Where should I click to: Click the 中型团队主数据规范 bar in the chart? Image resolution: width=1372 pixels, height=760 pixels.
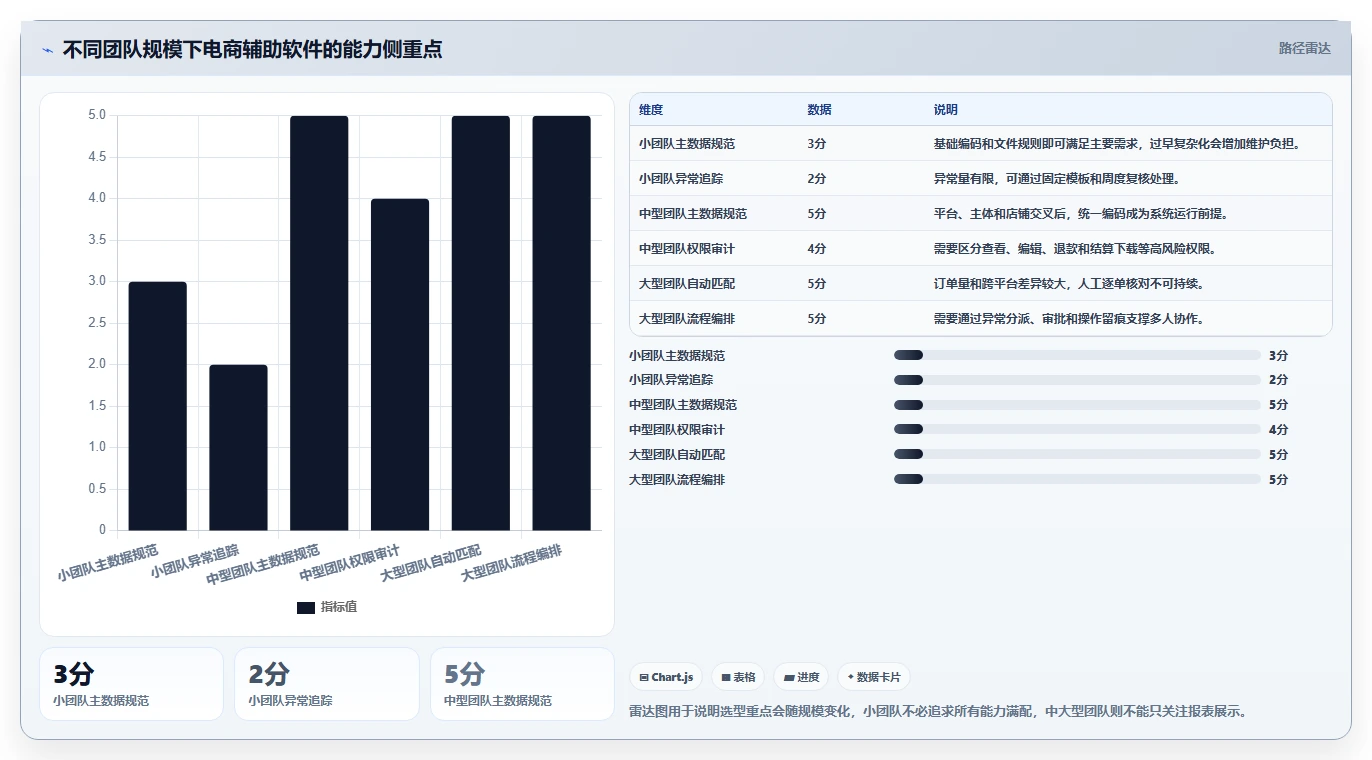[319, 323]
